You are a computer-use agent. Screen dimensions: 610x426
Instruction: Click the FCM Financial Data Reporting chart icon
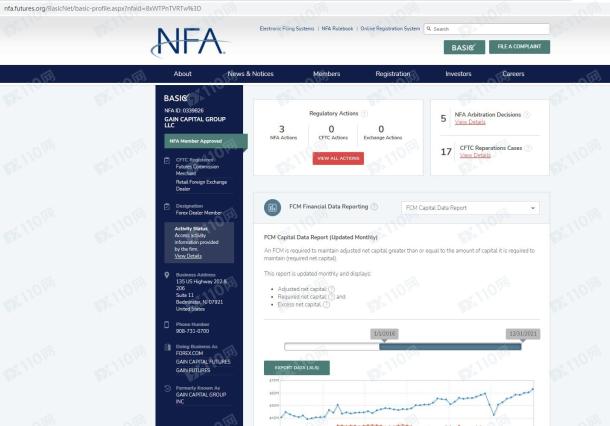[272, 207]
